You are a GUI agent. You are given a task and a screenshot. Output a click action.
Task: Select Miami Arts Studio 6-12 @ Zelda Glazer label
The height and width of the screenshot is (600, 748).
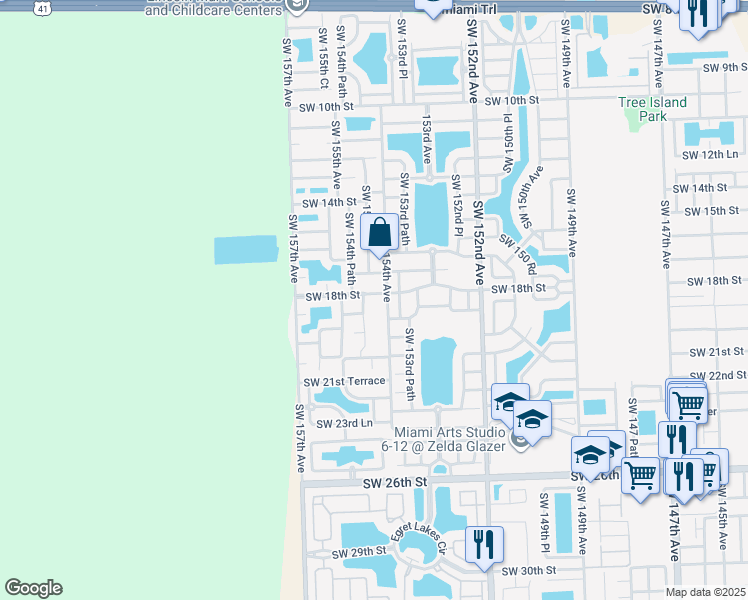click(x=443, y=439)
